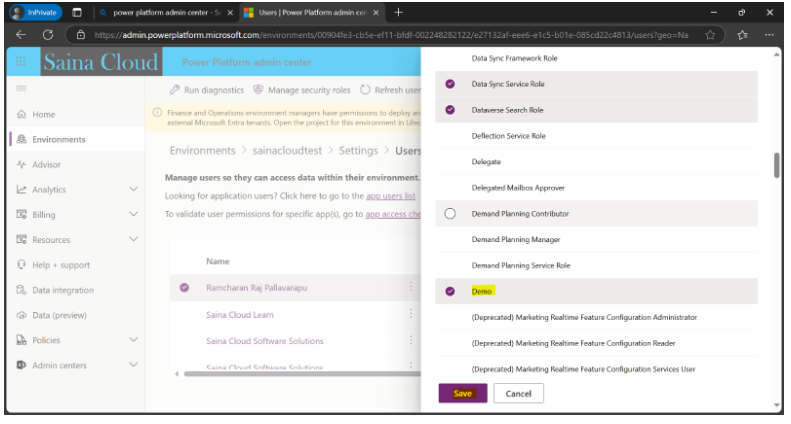Click the tab actions icon beside InPrivate
This screenshot has width=791, height=424.
coord(77,13)
